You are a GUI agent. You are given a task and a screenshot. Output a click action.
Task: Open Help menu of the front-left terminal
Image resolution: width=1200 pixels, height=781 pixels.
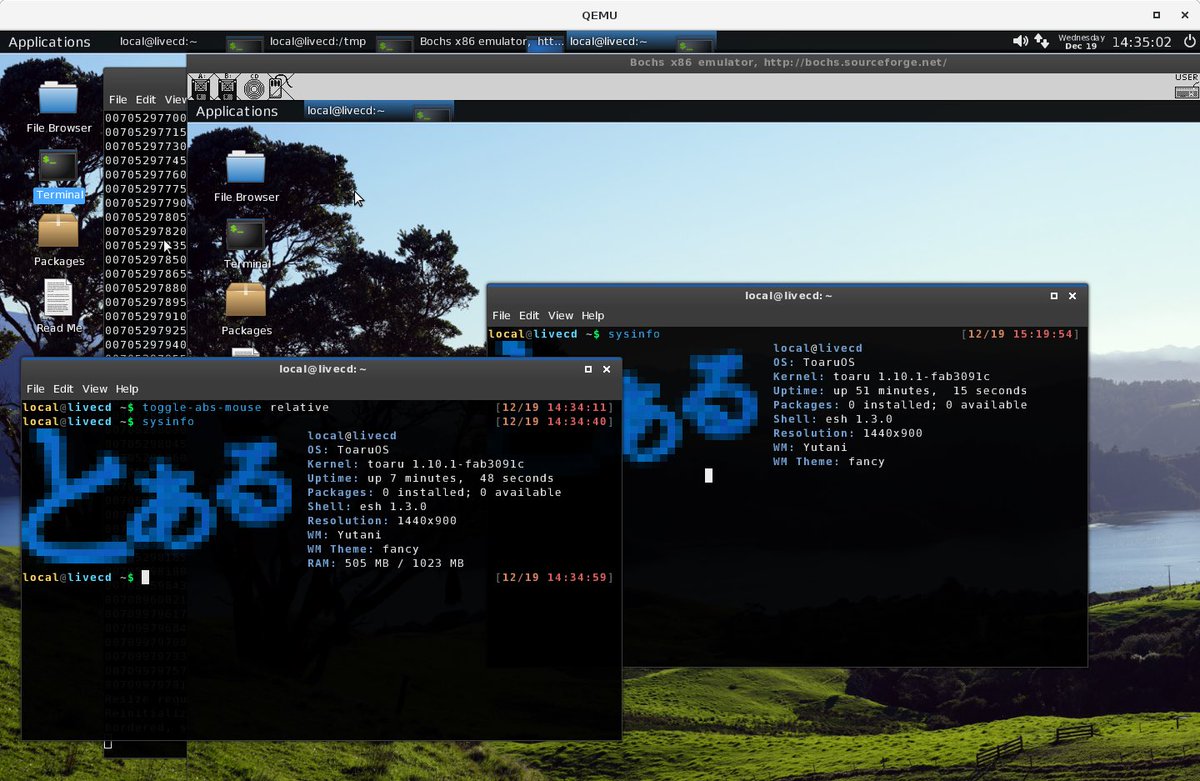pos(127,389)
